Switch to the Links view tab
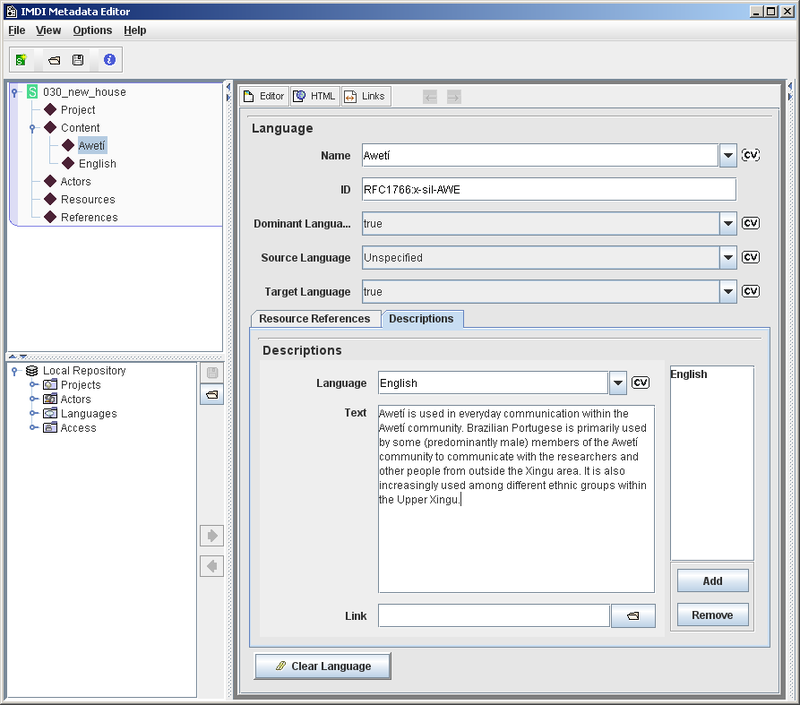The width and height of the screenshot is (800, 705). [x=366, y=96]
